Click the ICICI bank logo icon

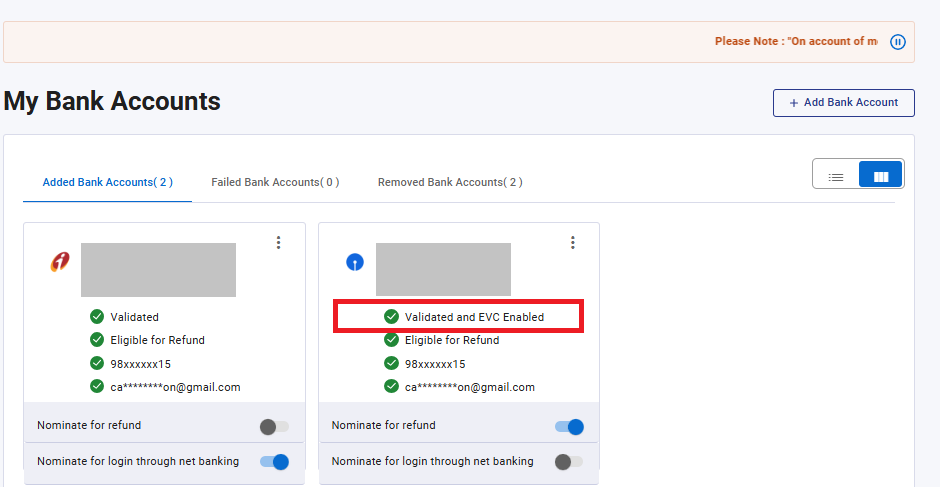click(60, 262)
